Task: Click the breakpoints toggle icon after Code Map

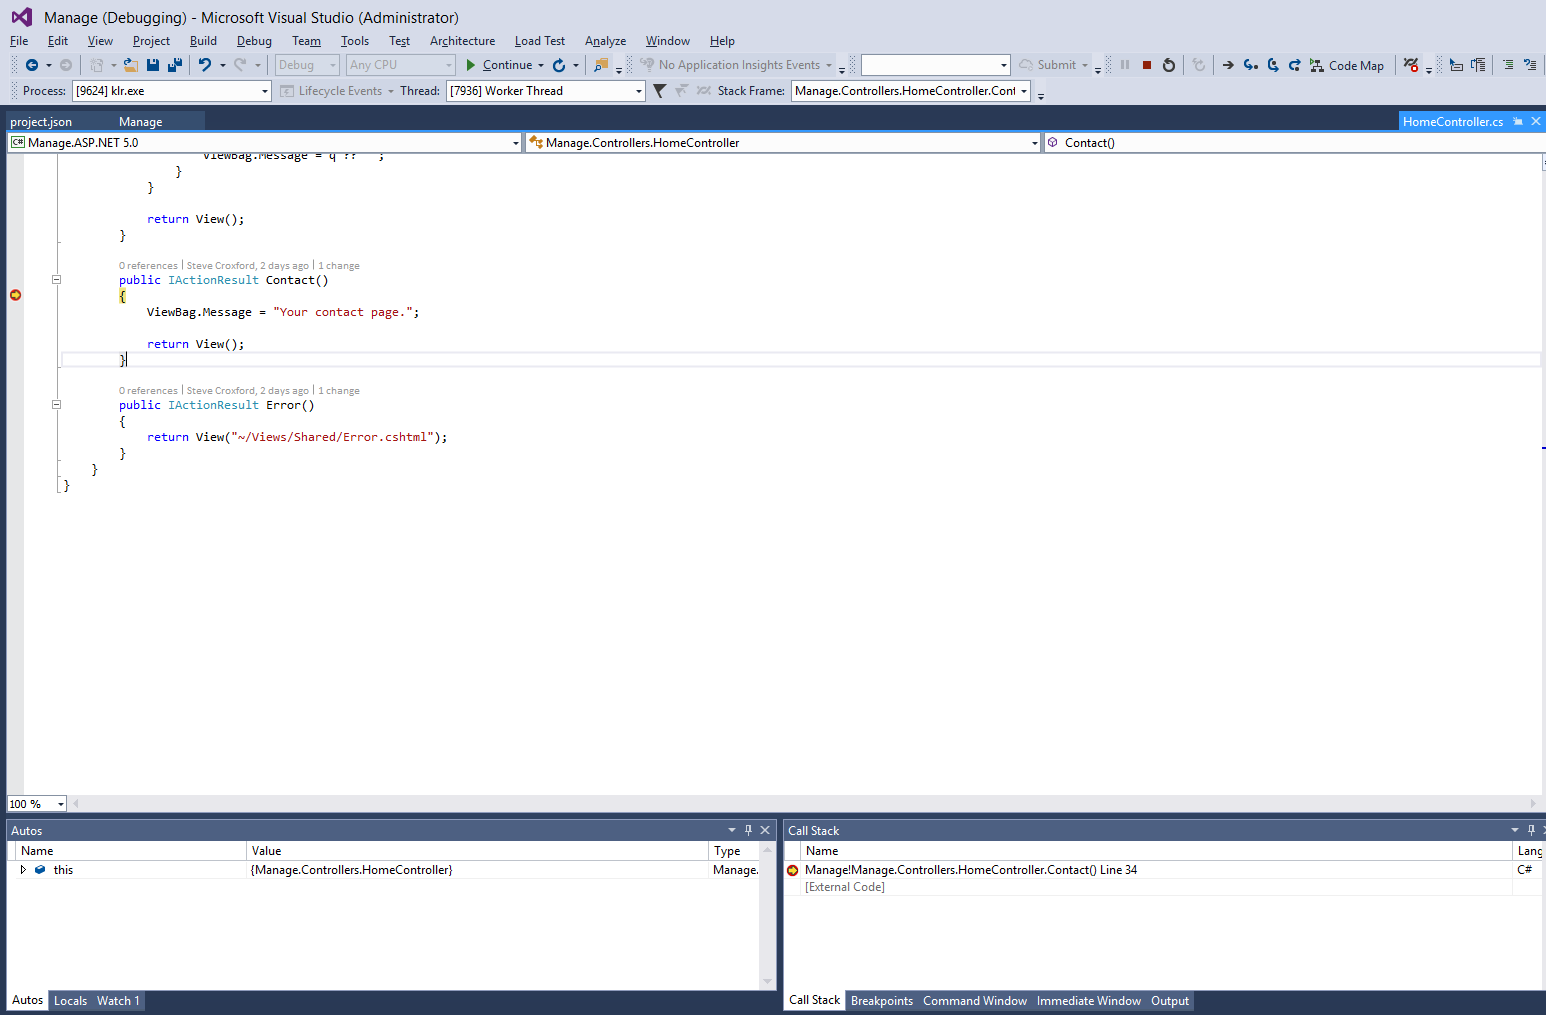Action: (x=1411, y=65)
